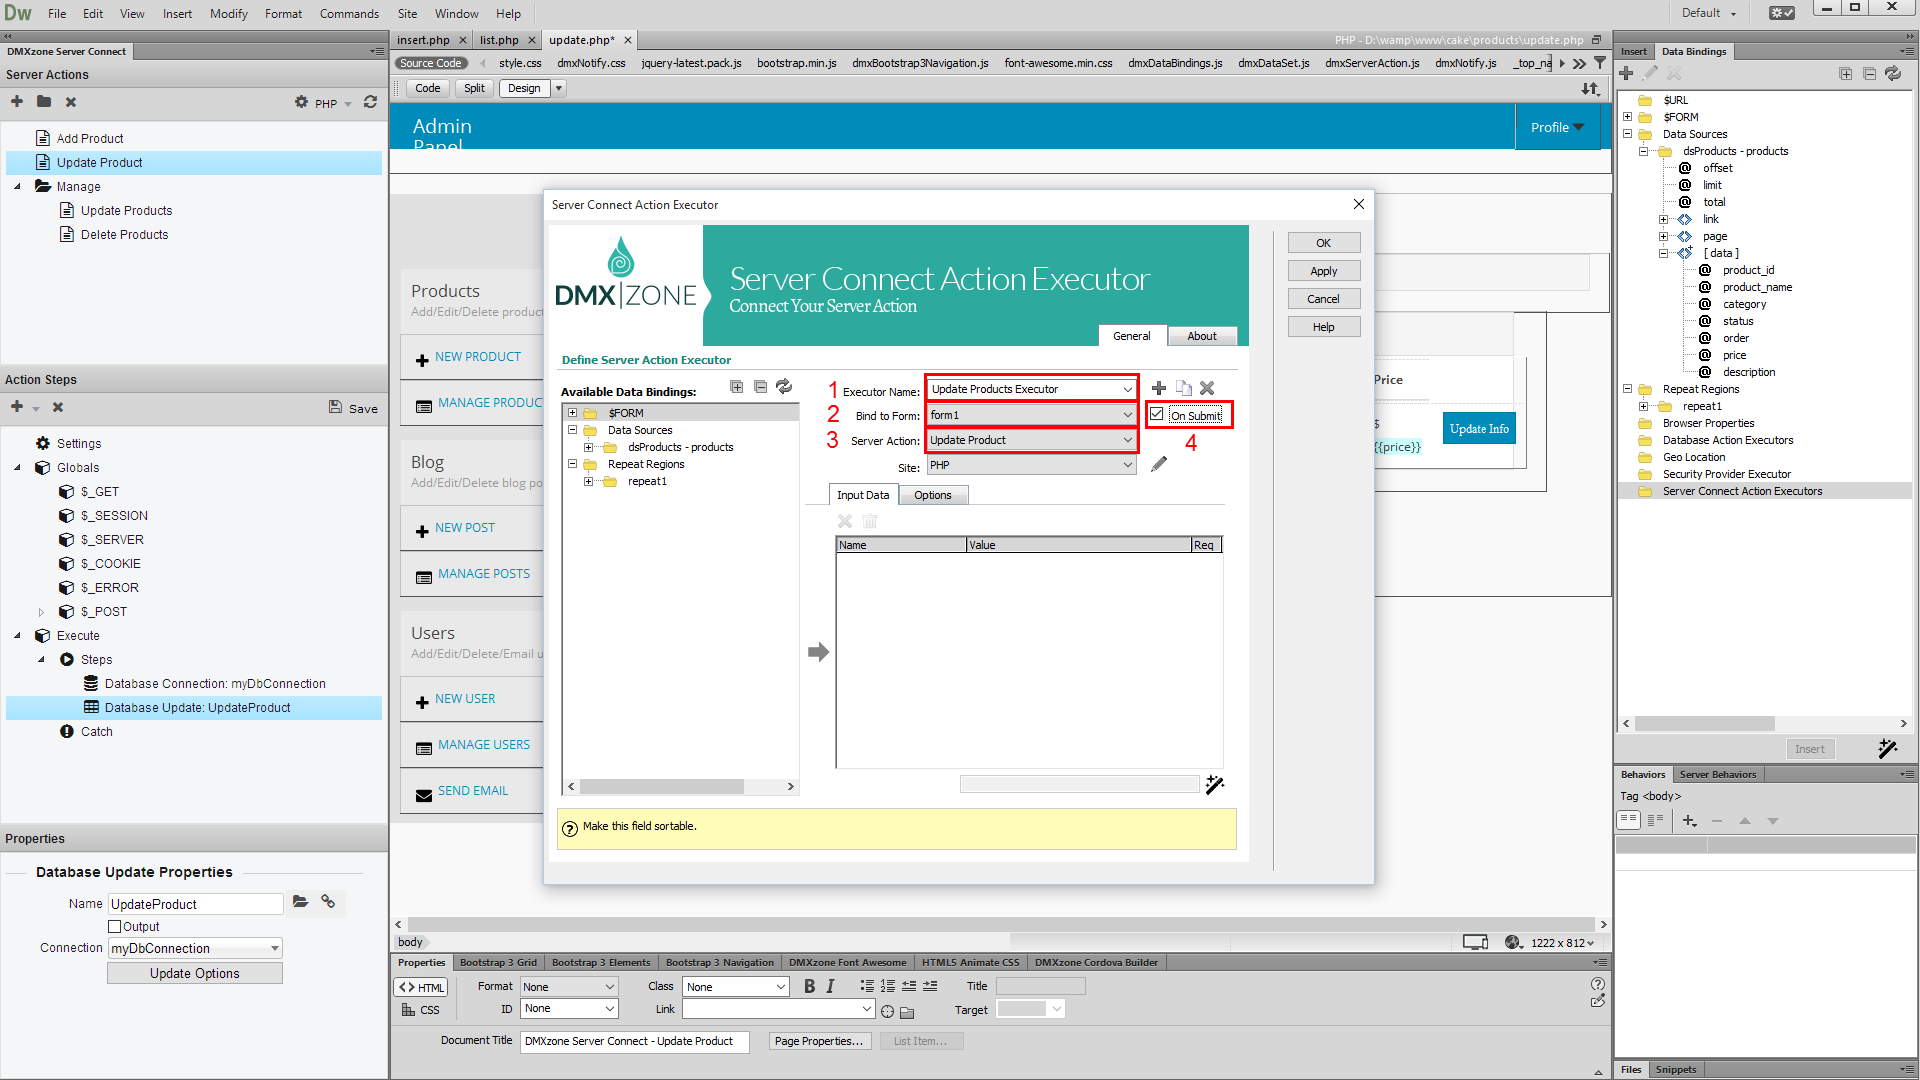Click Apply button in dialog

1323,271
